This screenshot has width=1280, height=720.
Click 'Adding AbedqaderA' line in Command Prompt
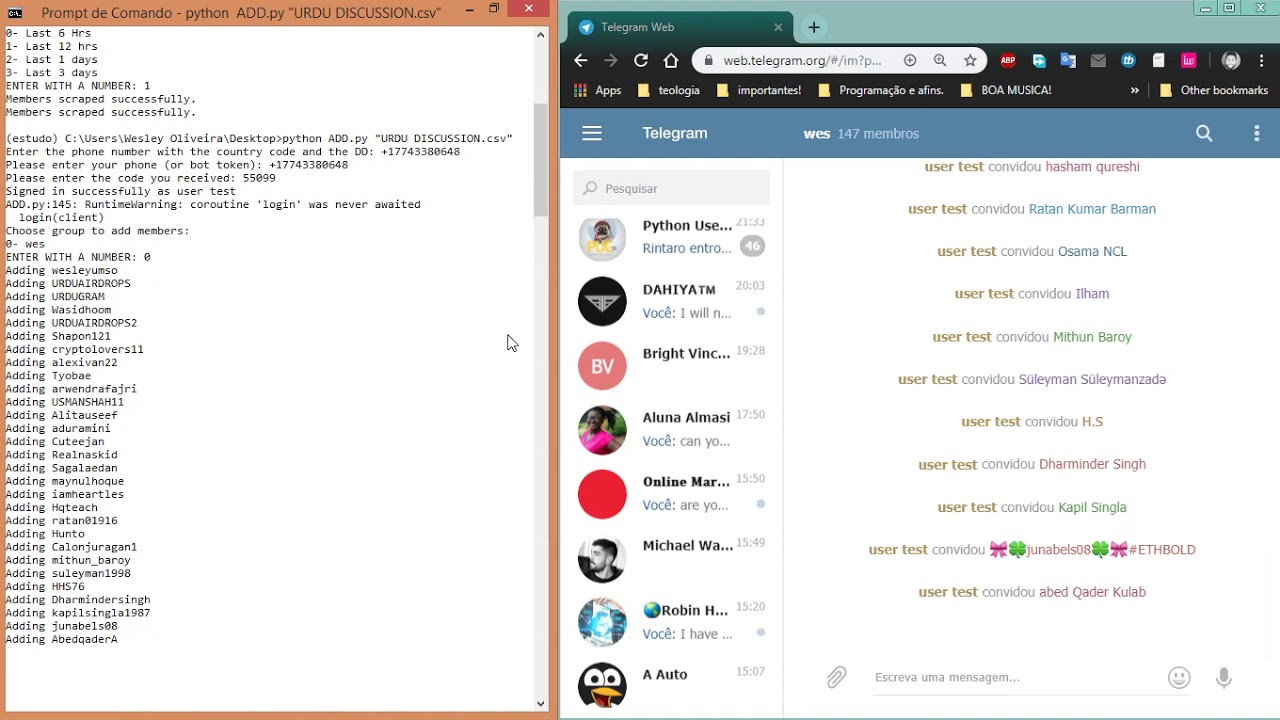(x=61, y=639)
